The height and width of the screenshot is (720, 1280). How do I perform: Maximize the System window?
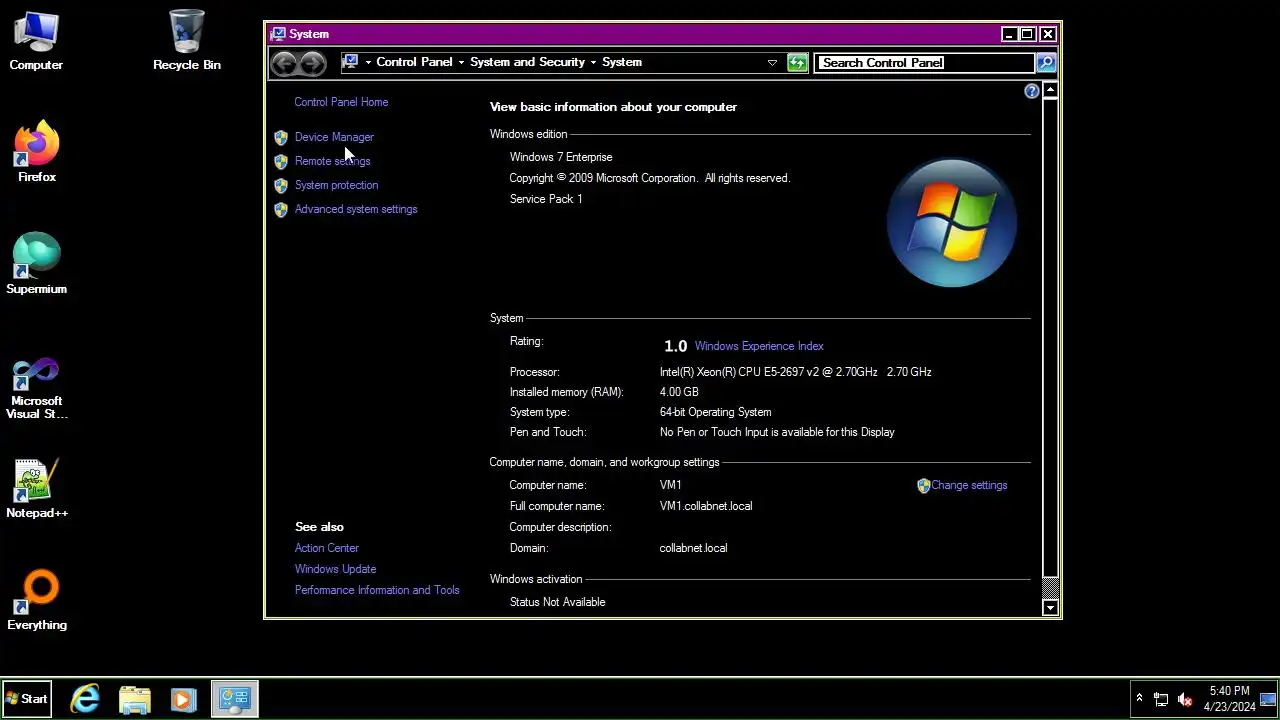(1027, 34)
